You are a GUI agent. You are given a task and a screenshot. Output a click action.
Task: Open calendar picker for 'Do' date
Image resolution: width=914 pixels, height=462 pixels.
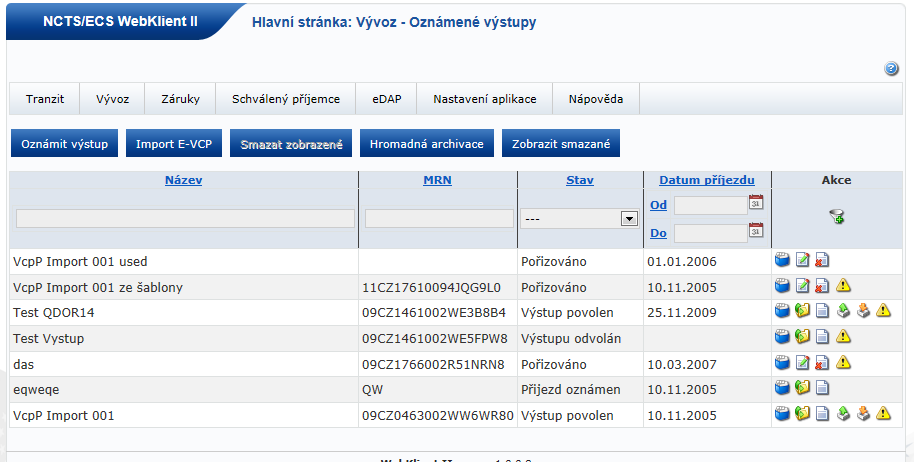(756, 232)
